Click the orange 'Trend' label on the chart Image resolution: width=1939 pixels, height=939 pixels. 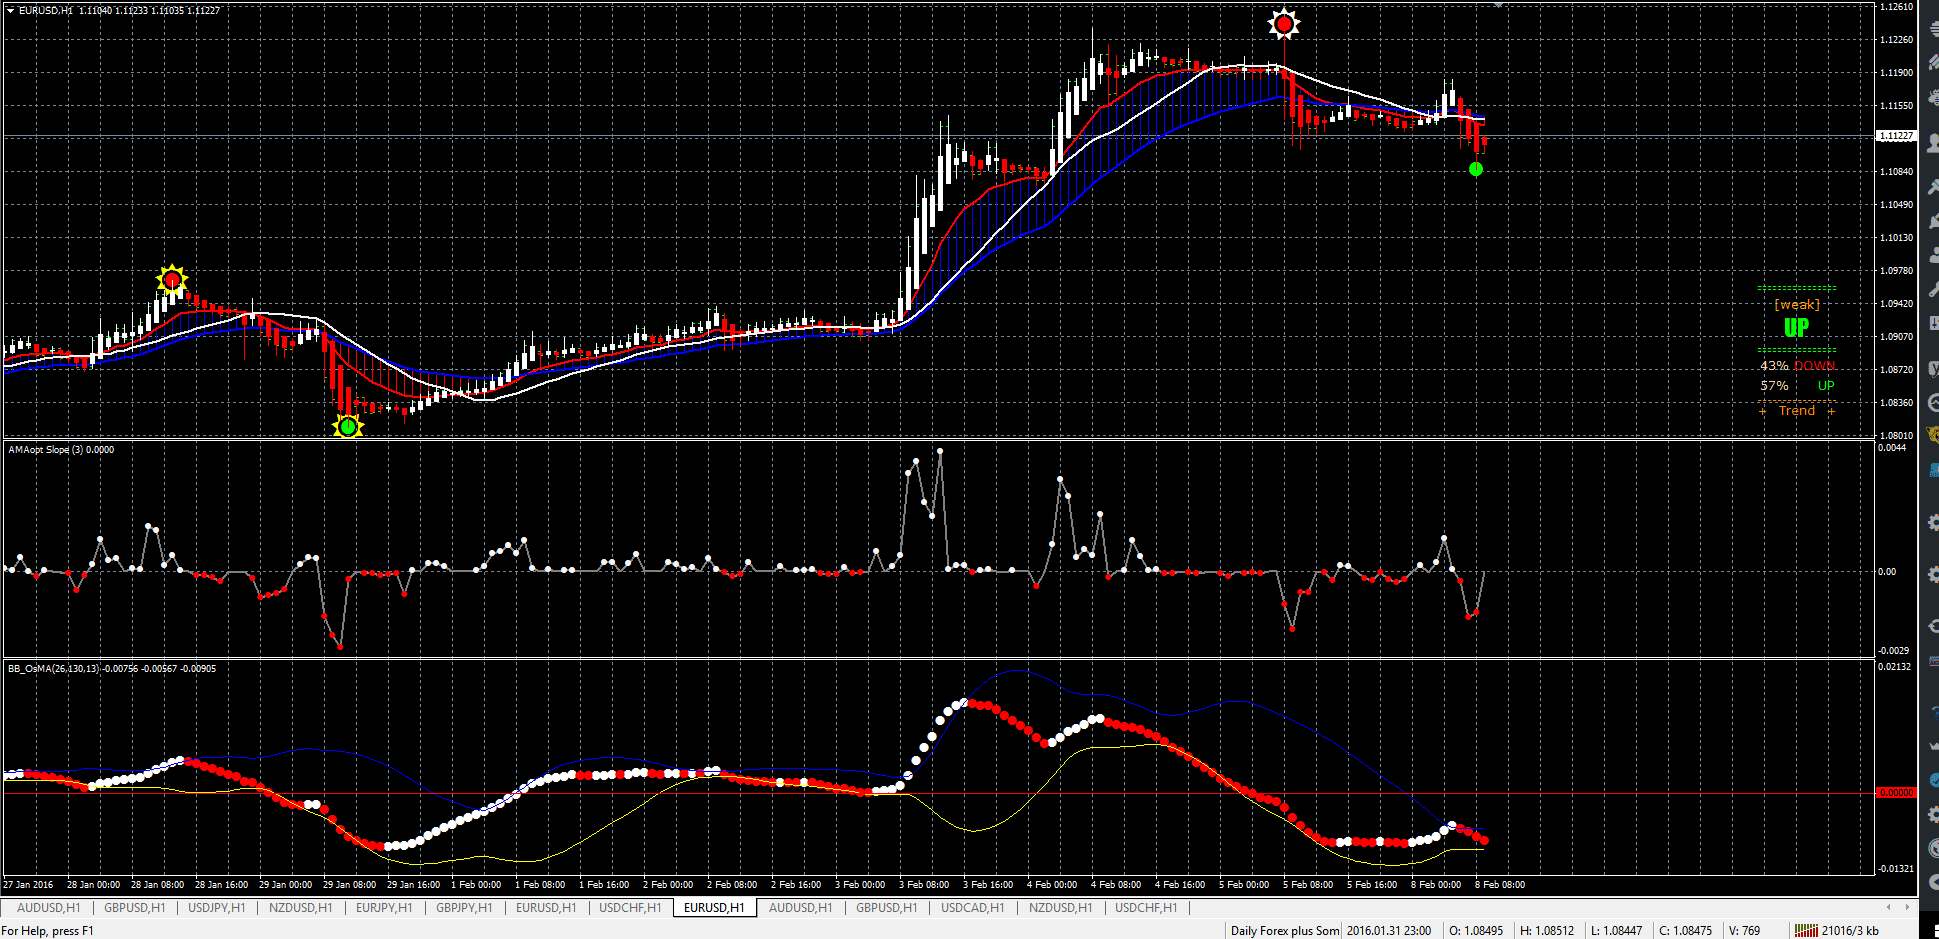(x=1797, y=411)
